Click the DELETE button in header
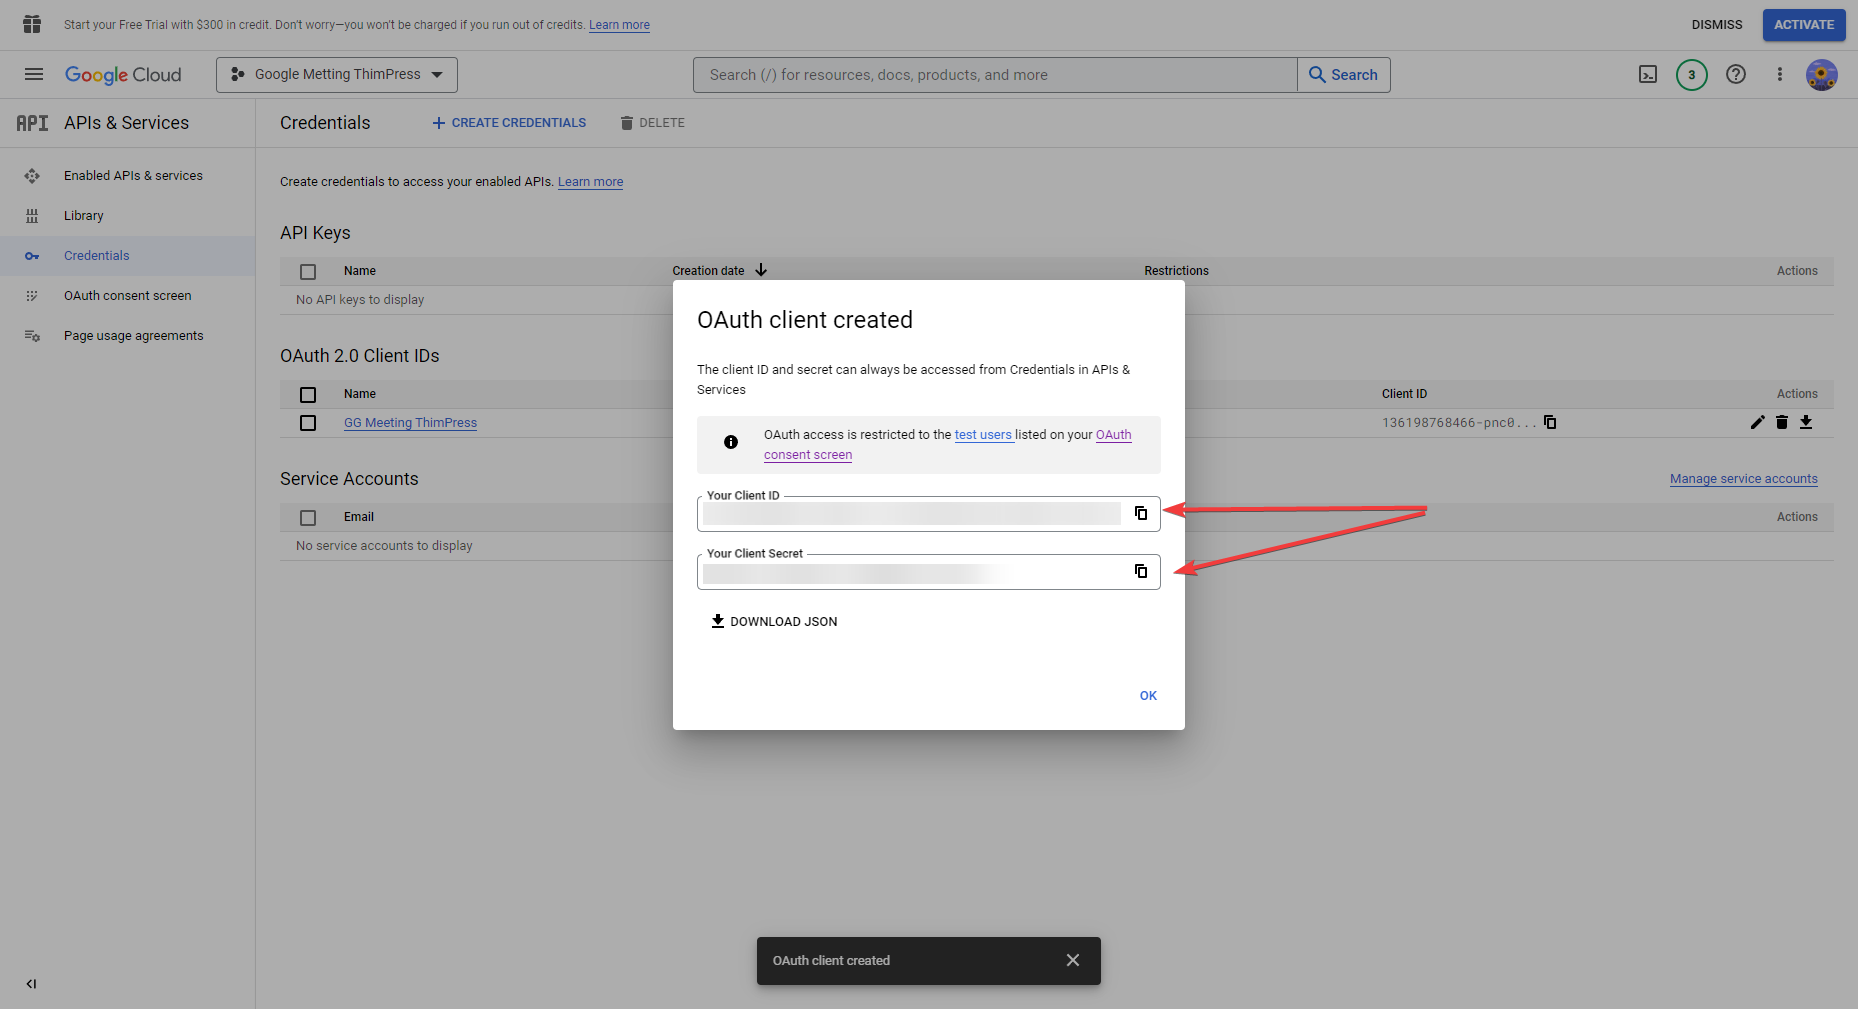The width and height of the screenshot is (1858, 1009). coord(652,123)
